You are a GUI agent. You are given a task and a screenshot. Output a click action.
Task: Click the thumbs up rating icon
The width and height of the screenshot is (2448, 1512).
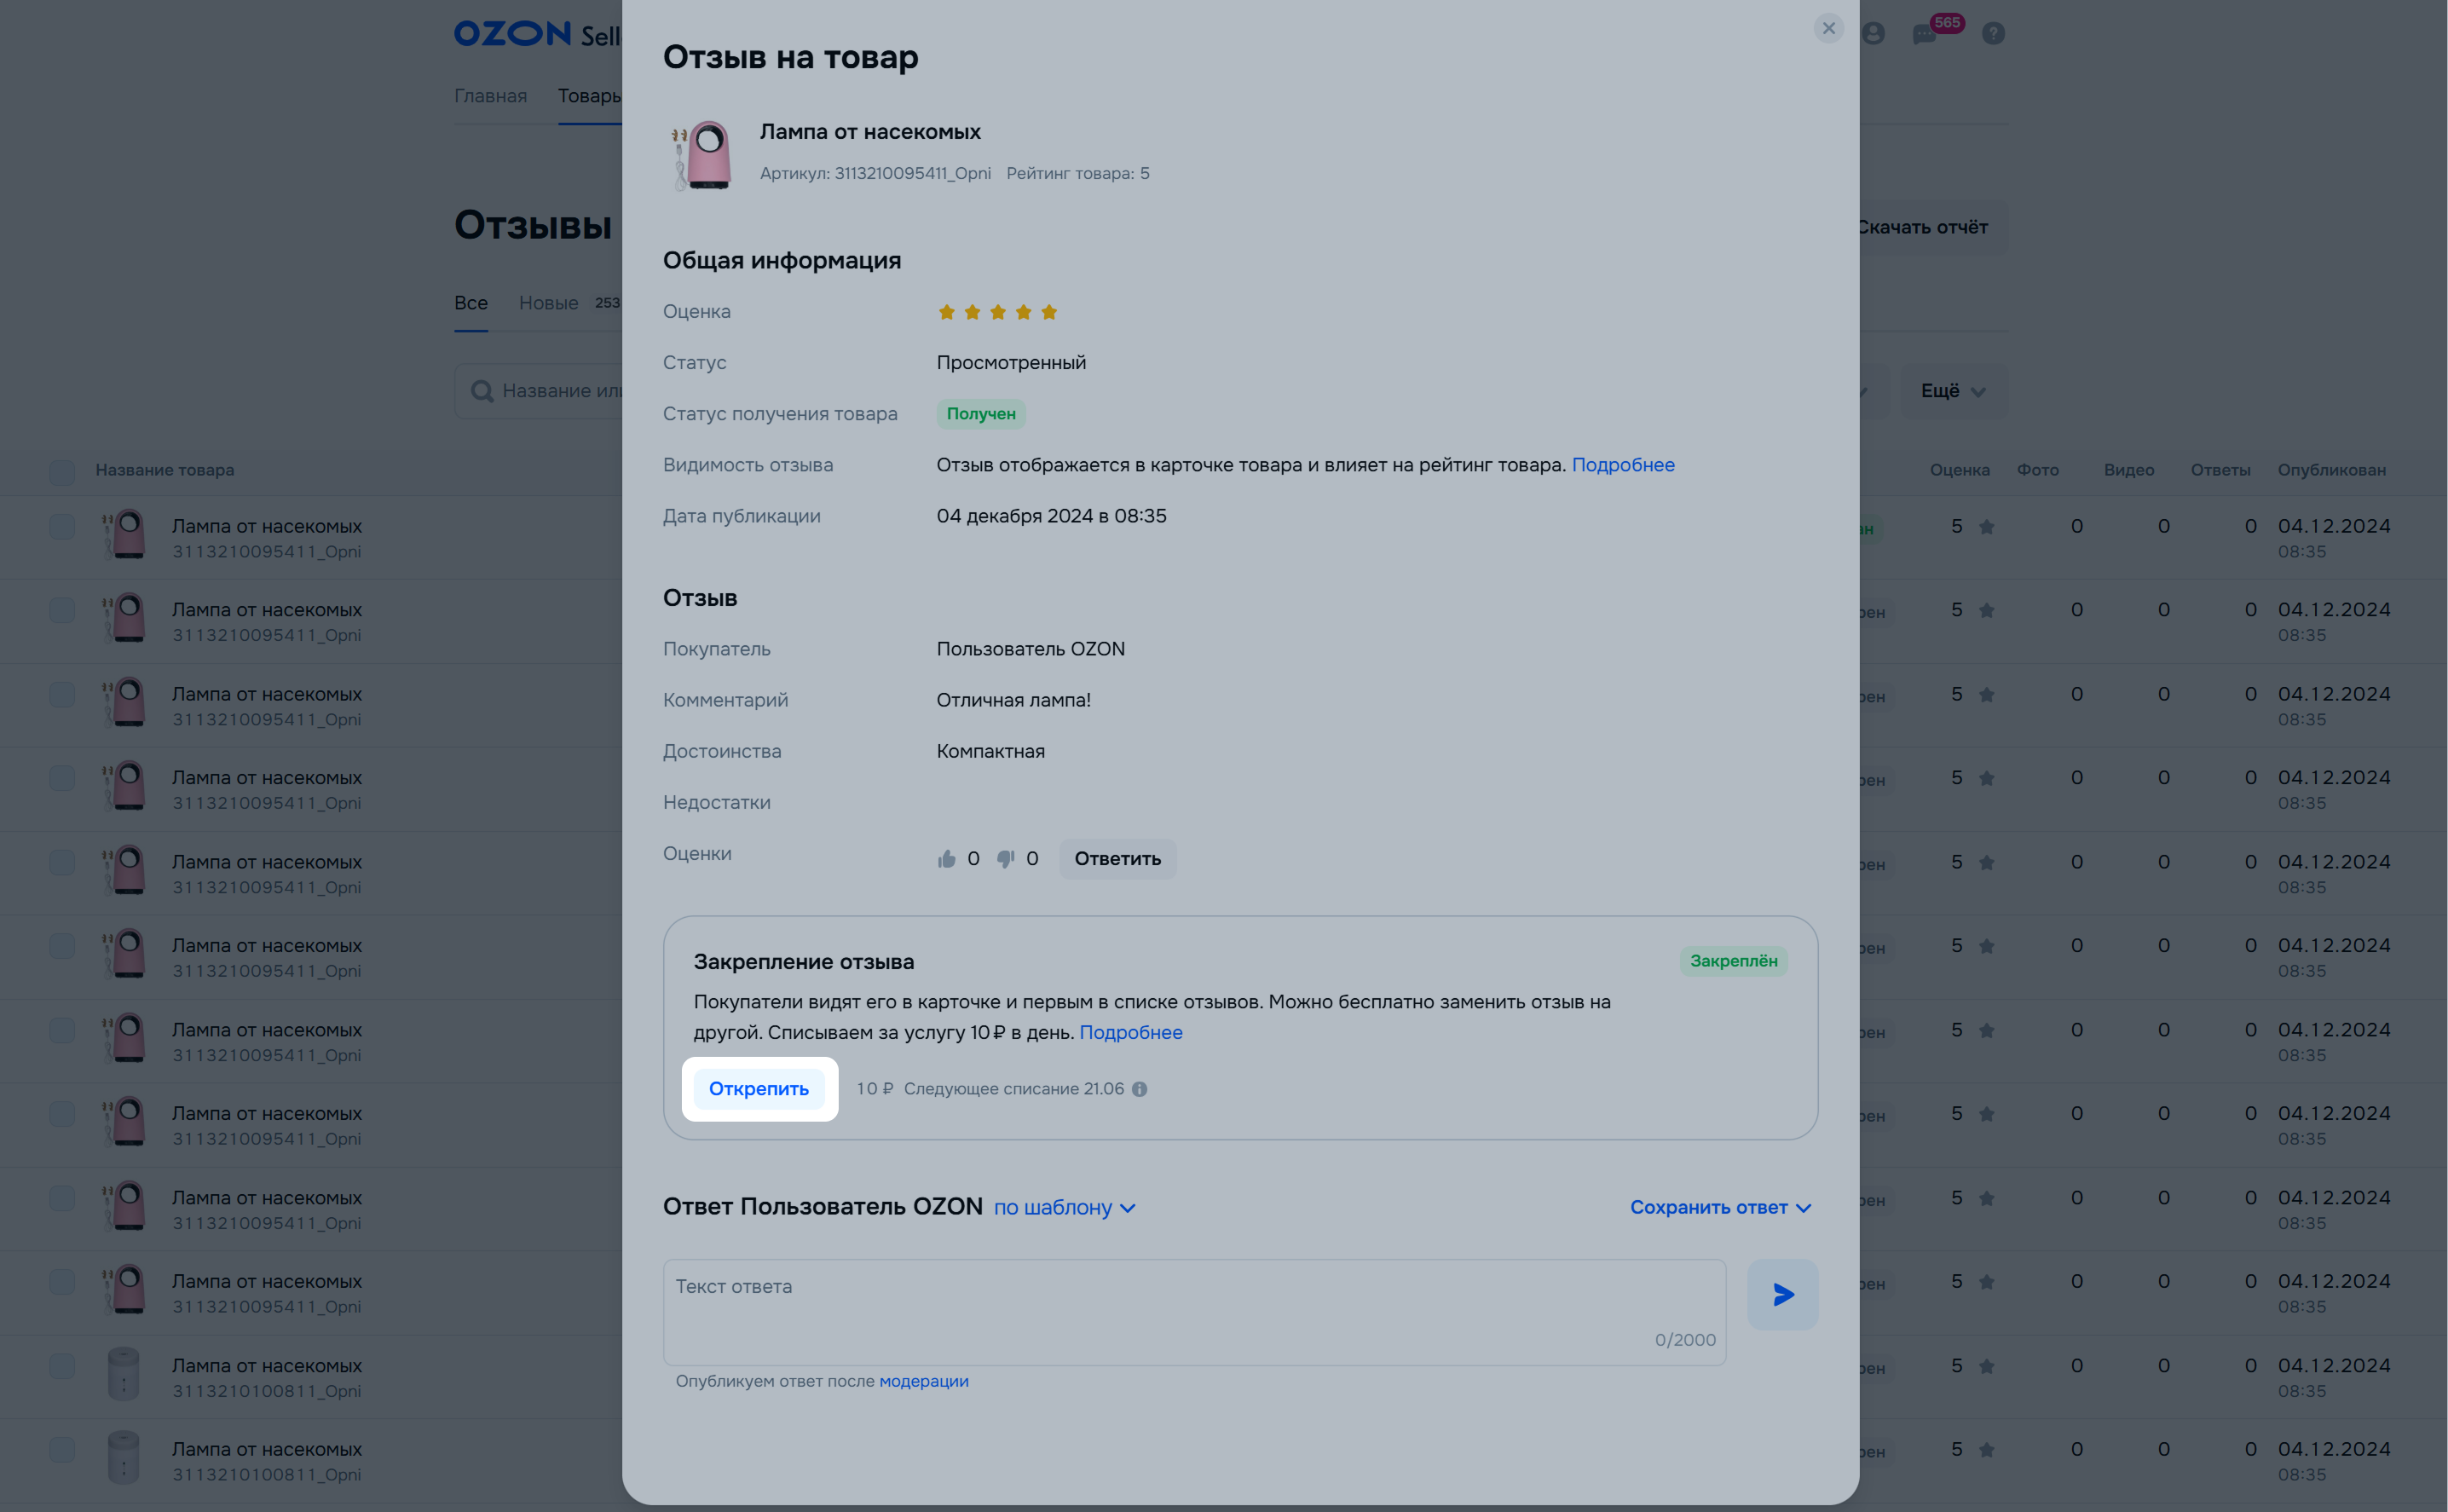tap(946, 859)
